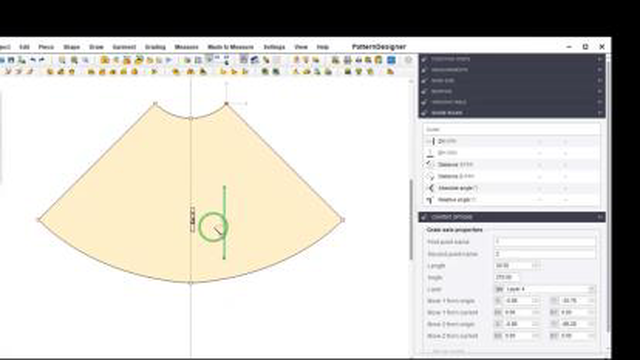Click the hem's right corner point handle
This screenshot has height=360, width=640.
click(343, 220)
